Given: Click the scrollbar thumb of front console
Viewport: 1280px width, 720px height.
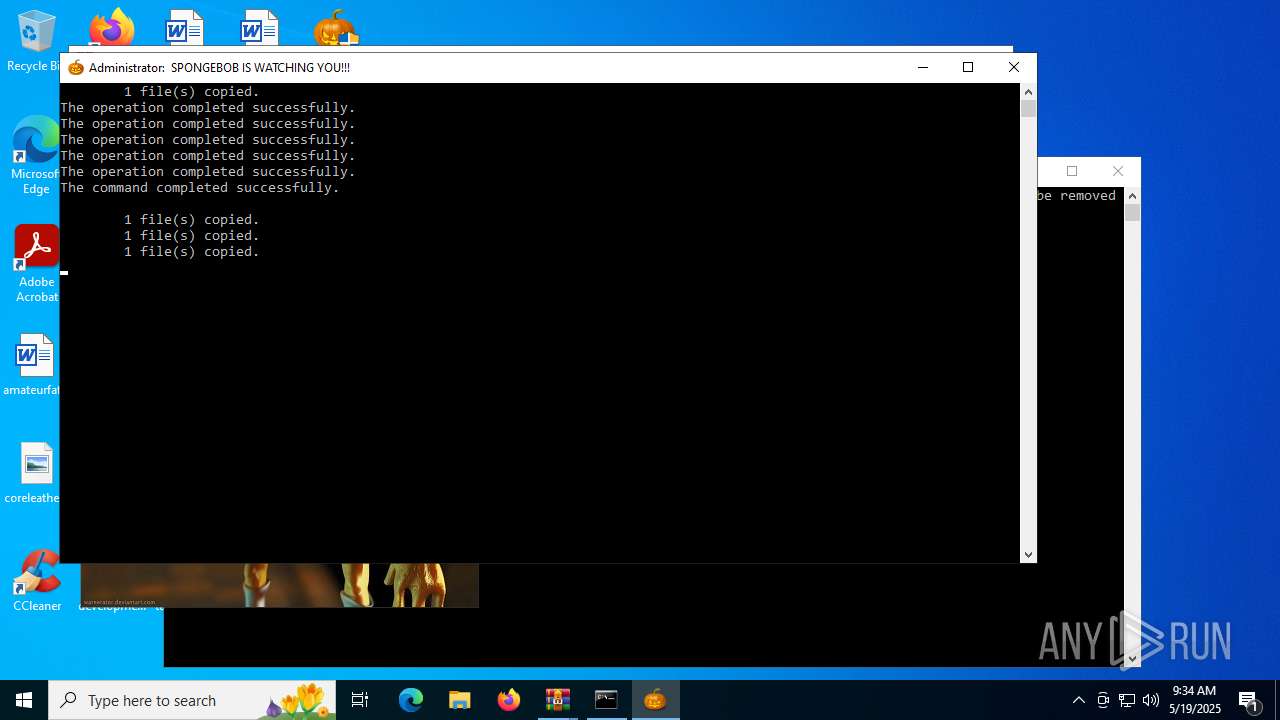Looking at the screenshot, I should point(1028,108).
